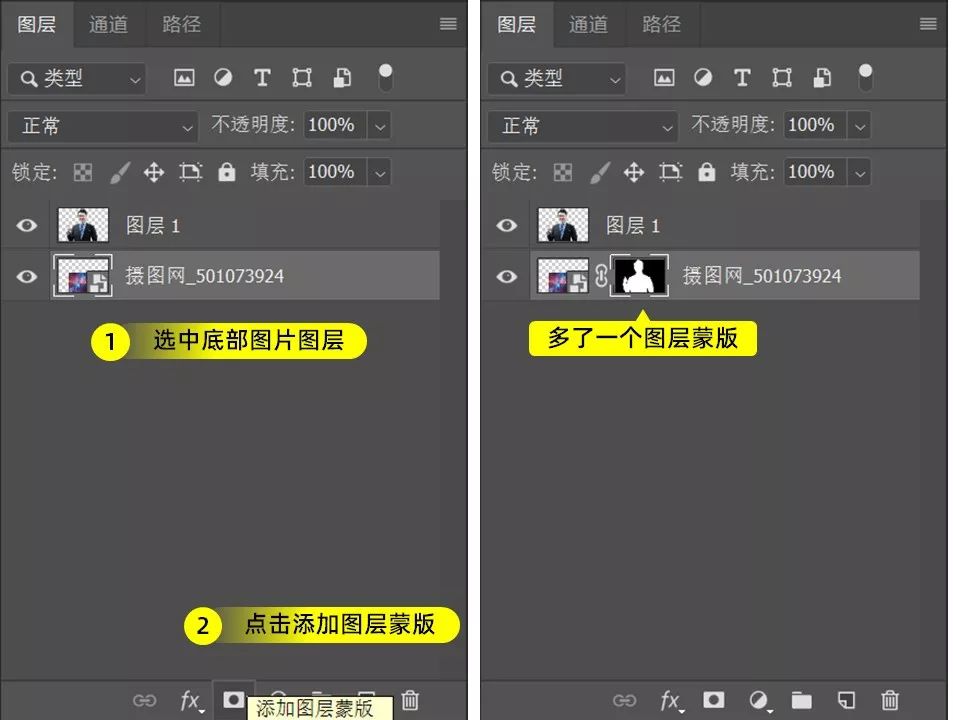
Task: Lock position in right panel
Action: tap(634, 173)
